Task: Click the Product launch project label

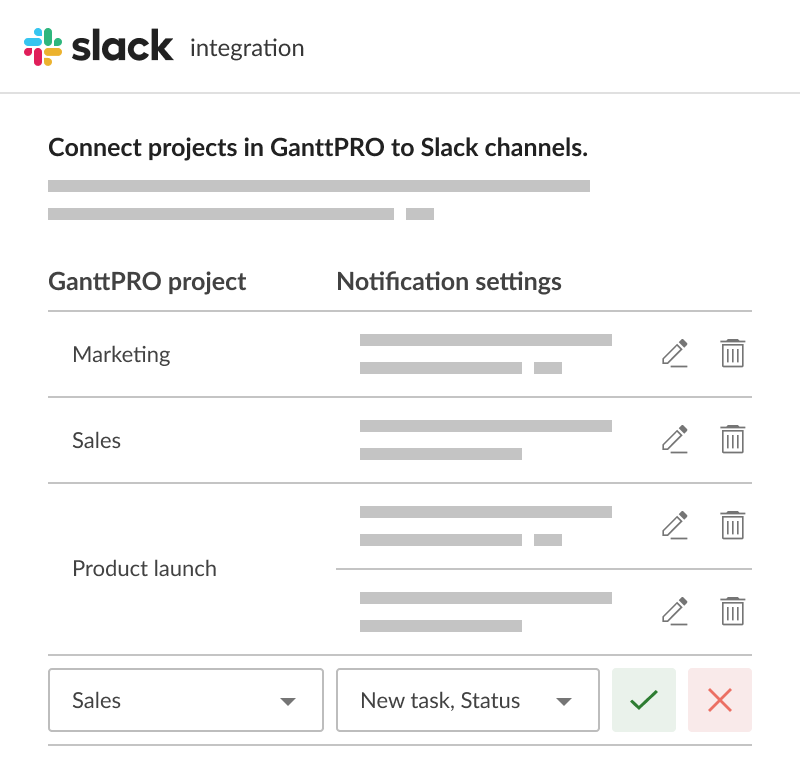Action: (144, 568)
